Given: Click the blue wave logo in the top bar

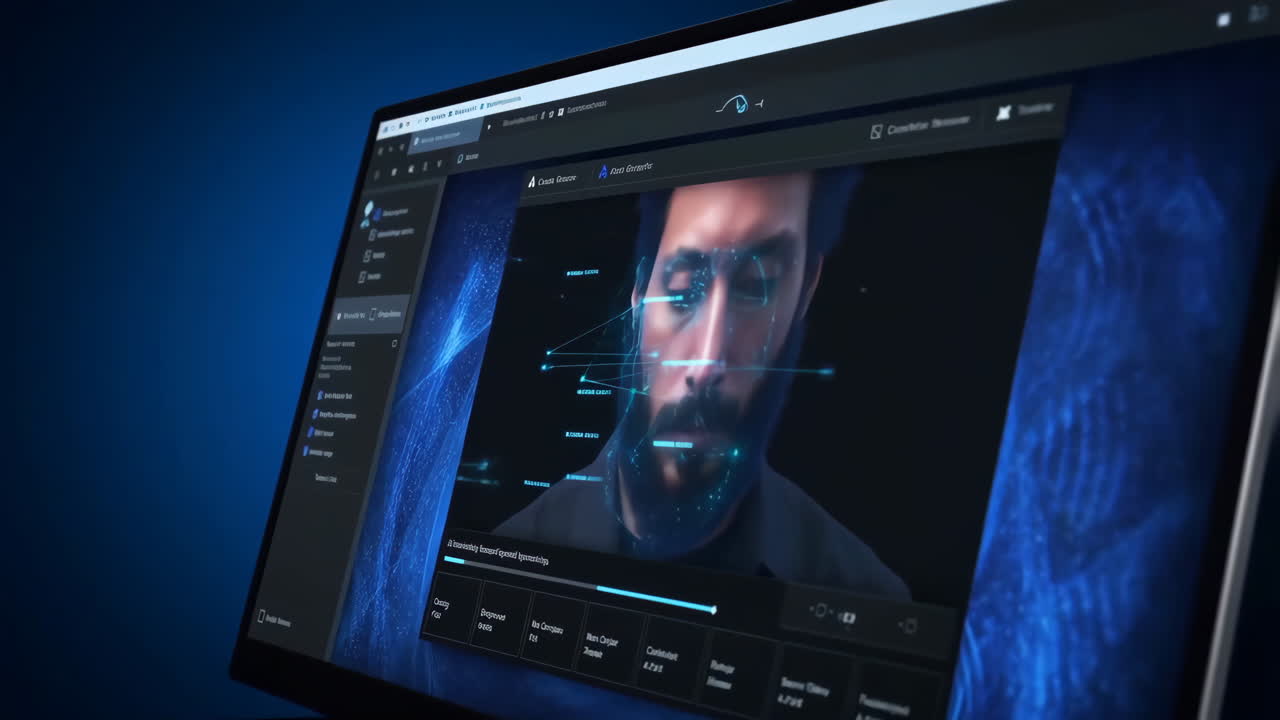Looking at the screenshot, I should click(x=737, y=104).
